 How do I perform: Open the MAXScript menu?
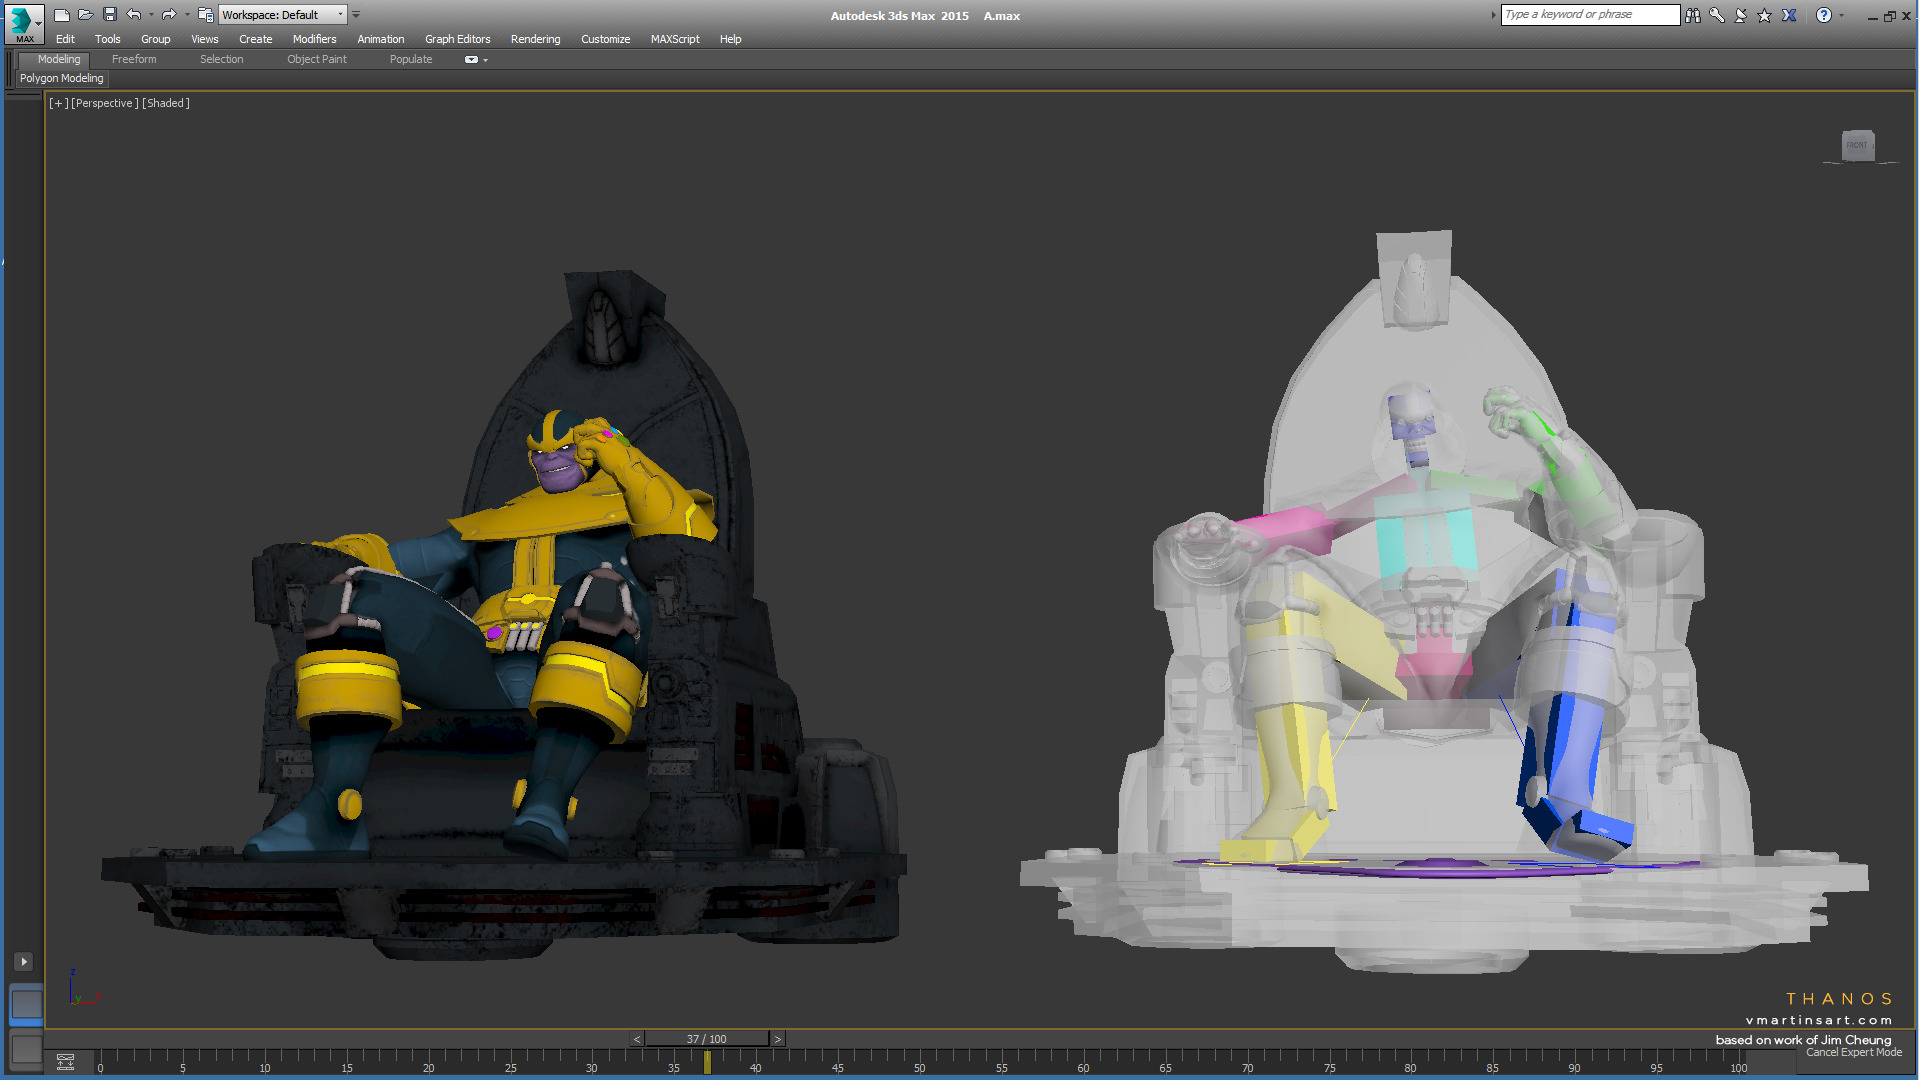(675, 39)
